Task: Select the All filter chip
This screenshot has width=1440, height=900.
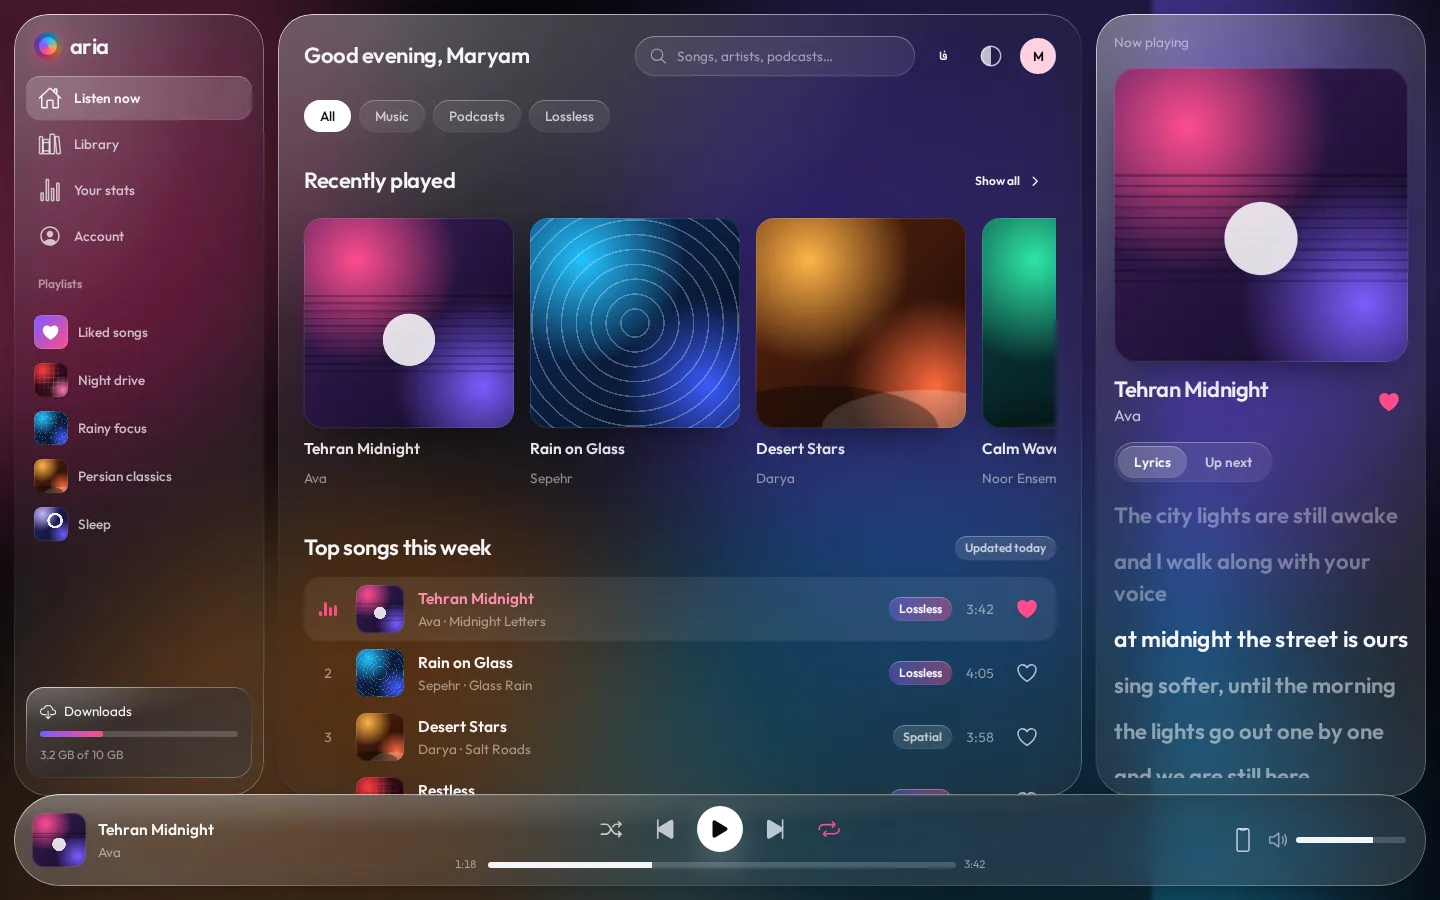Action: coord(327,116)
